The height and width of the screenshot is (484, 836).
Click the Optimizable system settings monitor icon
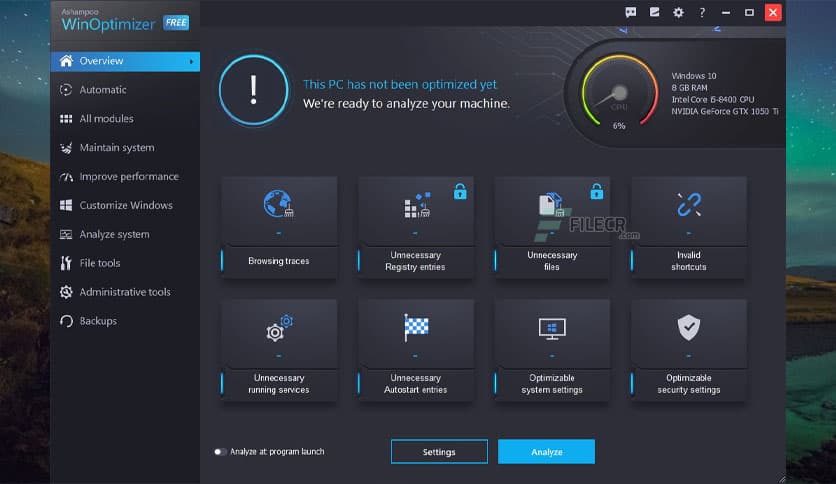[x=552, y=328]
